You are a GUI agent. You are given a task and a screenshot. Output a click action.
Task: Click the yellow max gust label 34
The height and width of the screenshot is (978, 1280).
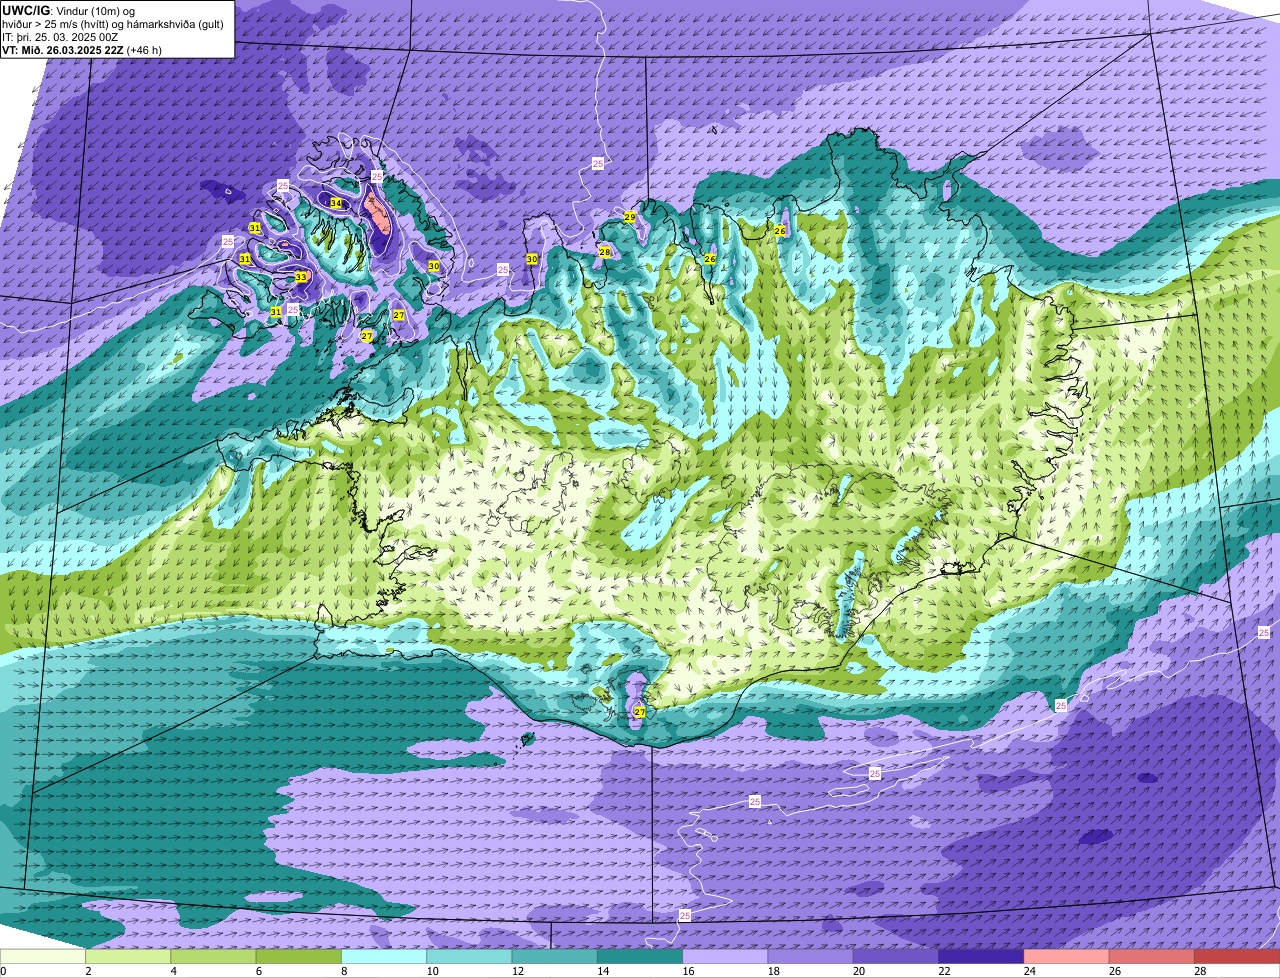coord(336,203)
